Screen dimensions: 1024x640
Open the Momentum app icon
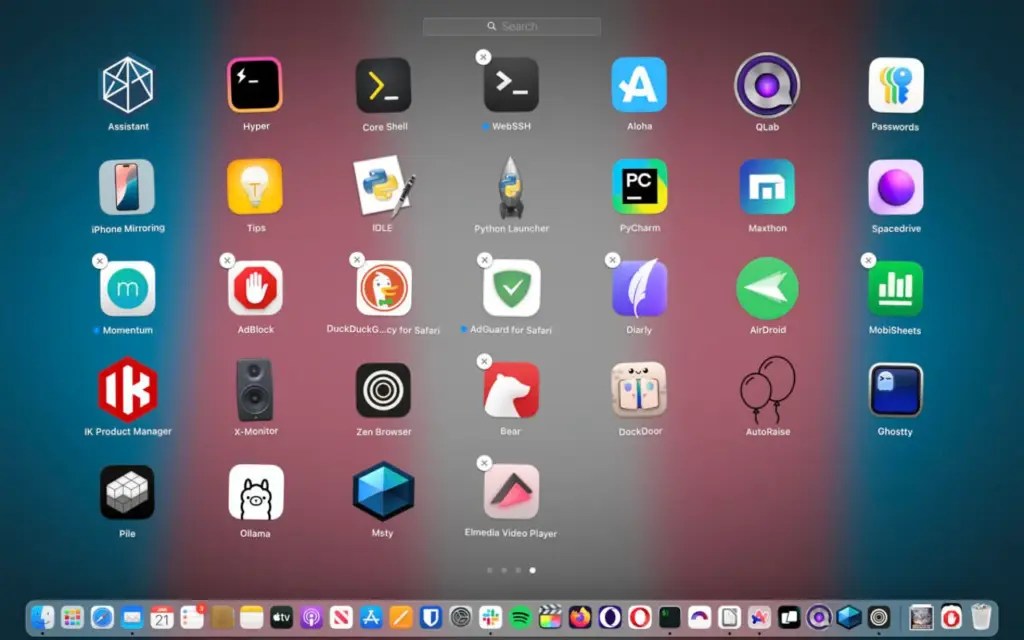(x=128, y=289)
